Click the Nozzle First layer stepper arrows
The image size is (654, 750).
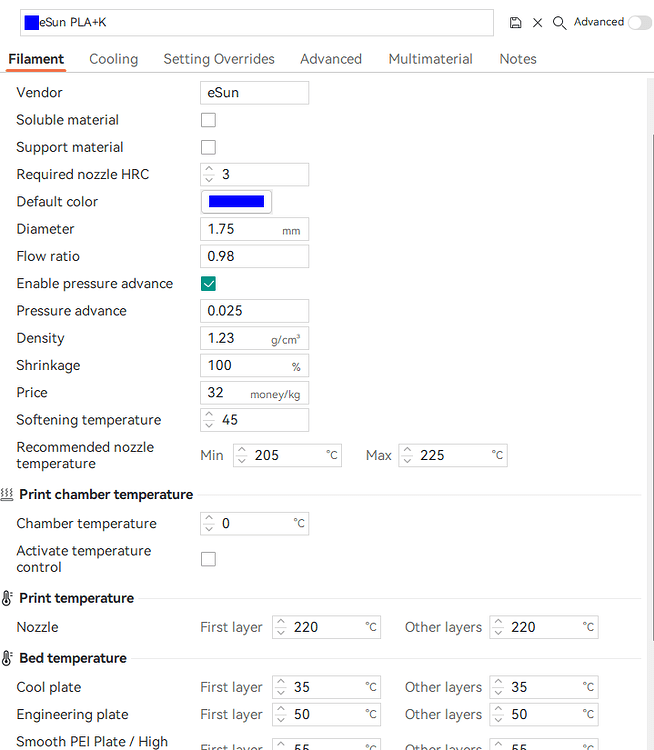point(281,628)
